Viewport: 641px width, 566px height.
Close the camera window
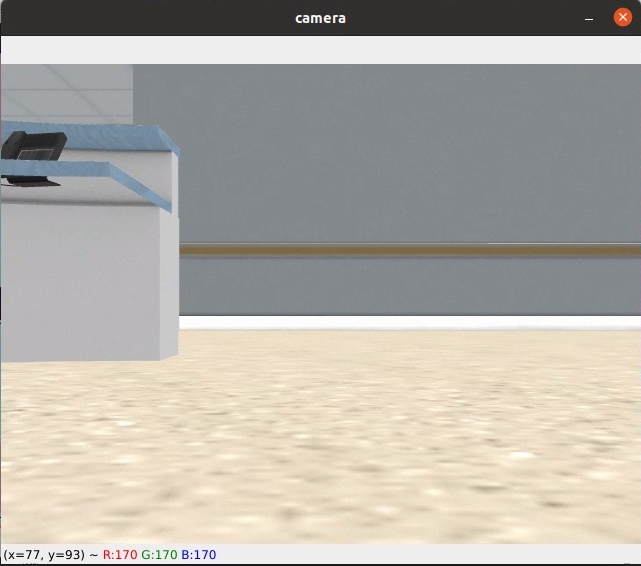[622, 18]
